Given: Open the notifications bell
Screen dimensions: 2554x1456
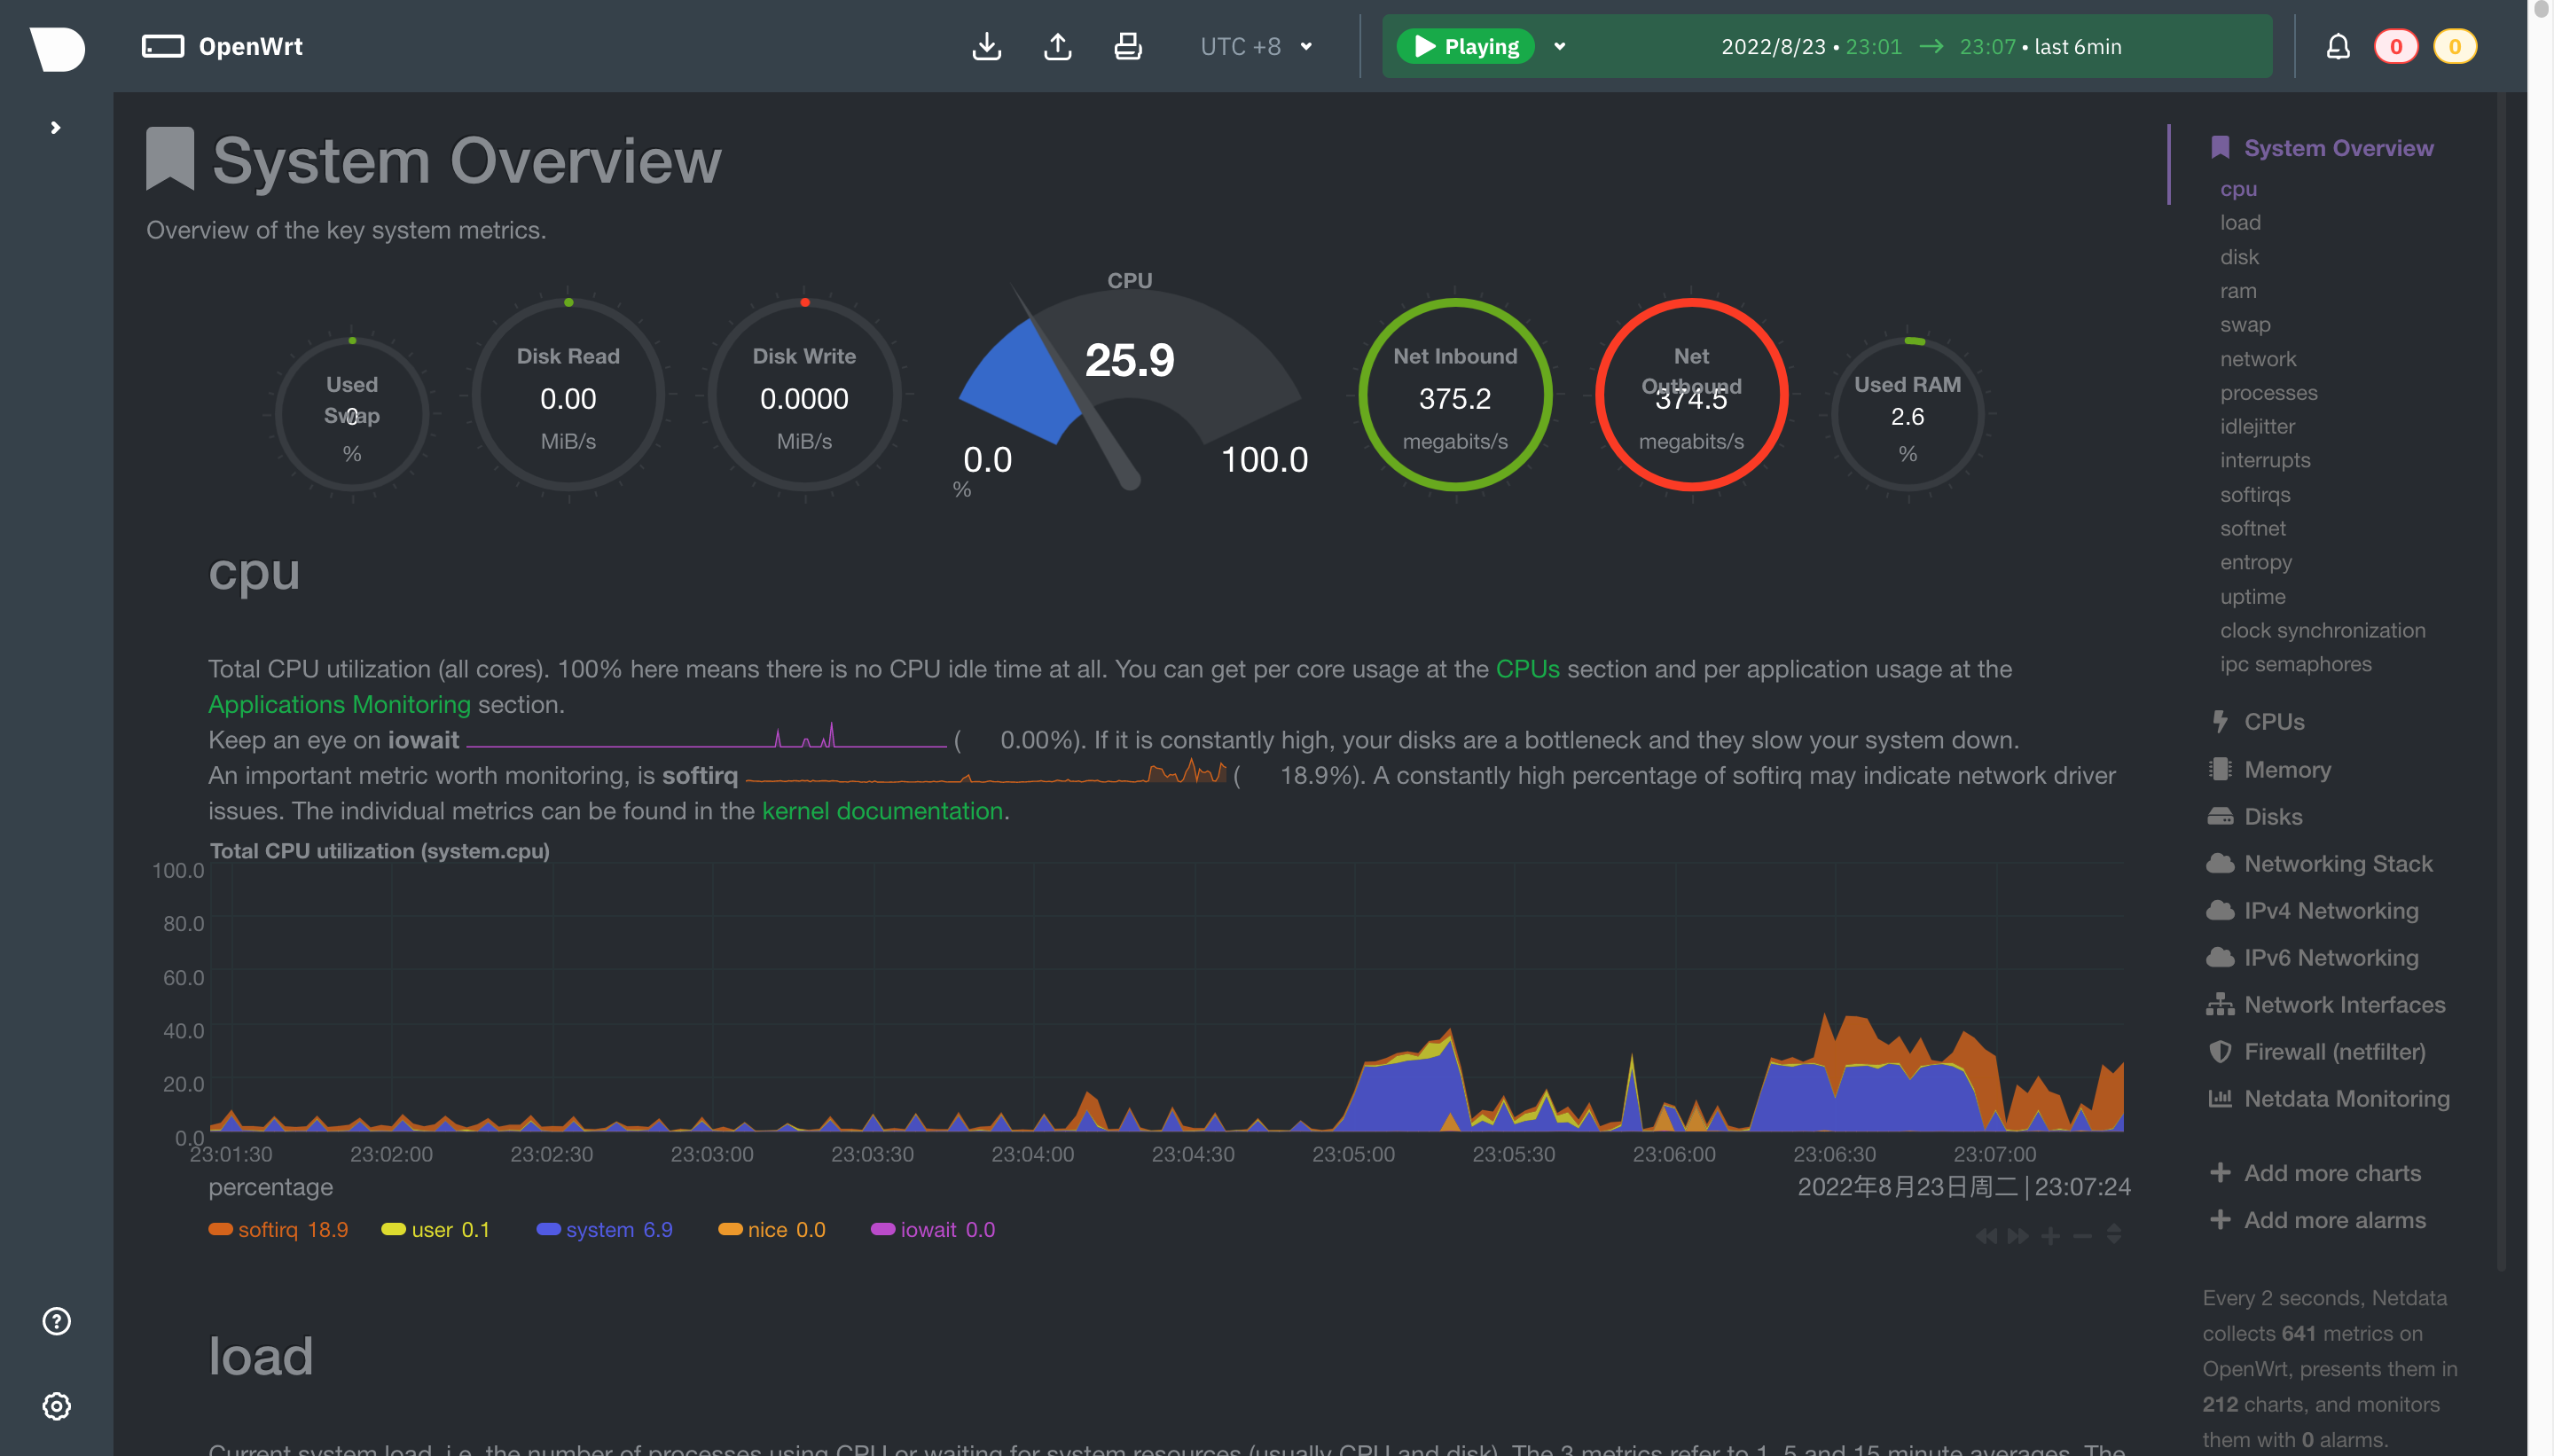Looking at the screenshot, I should point(2338,46).
